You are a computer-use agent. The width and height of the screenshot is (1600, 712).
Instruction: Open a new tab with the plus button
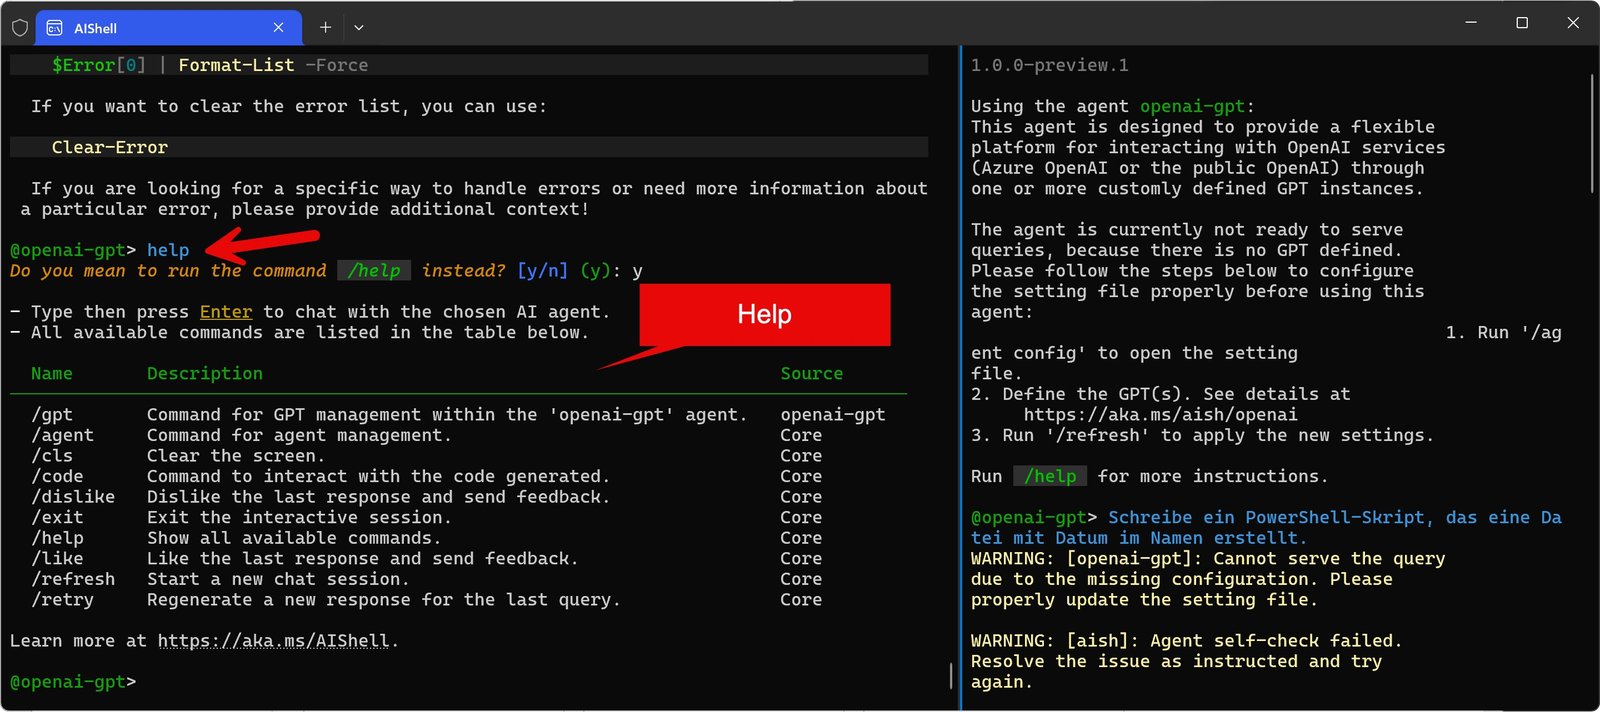(325, 27)
